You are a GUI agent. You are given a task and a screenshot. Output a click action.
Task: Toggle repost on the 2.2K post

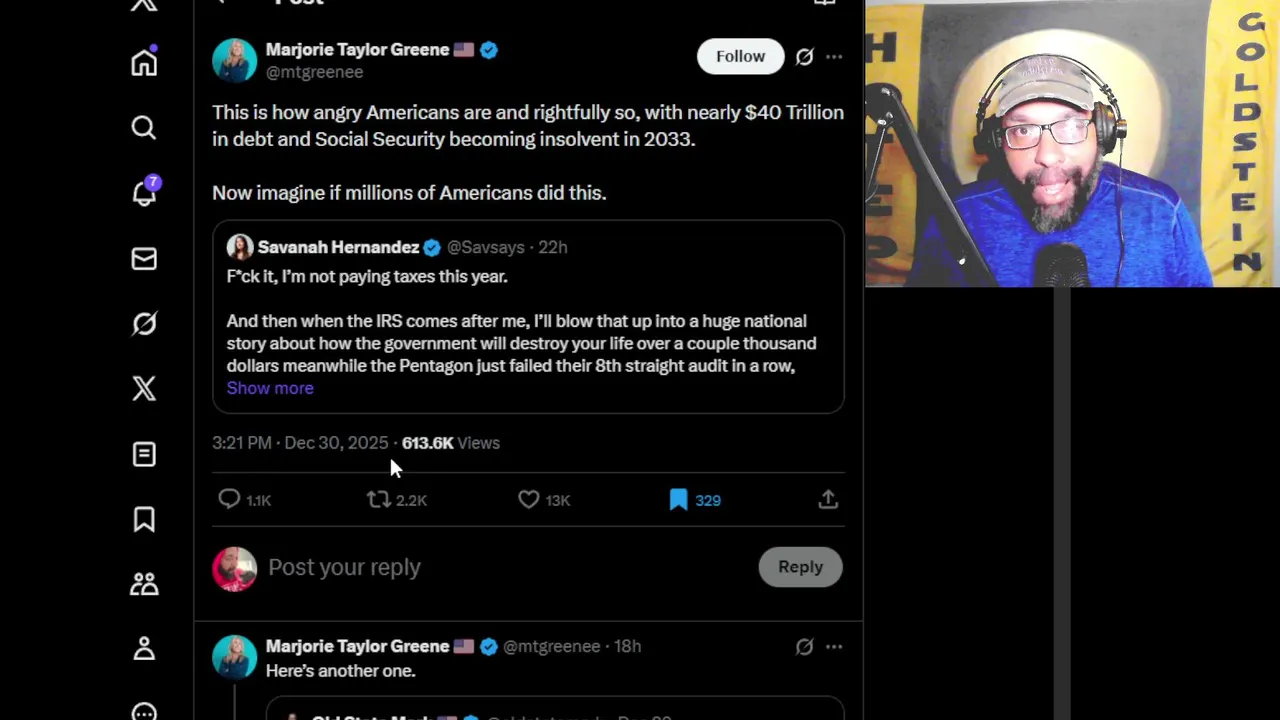click(379, 499)
